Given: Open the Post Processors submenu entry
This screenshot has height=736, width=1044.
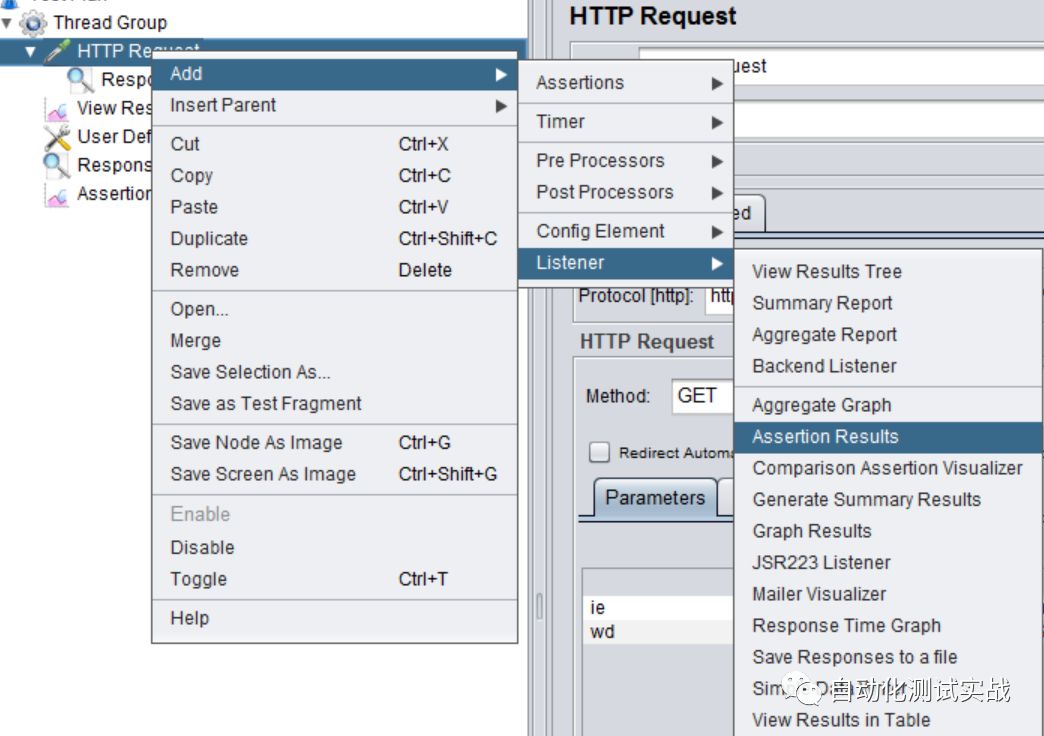Looking at the screenshot, I should pyautogui.click(x=625, y=192).
